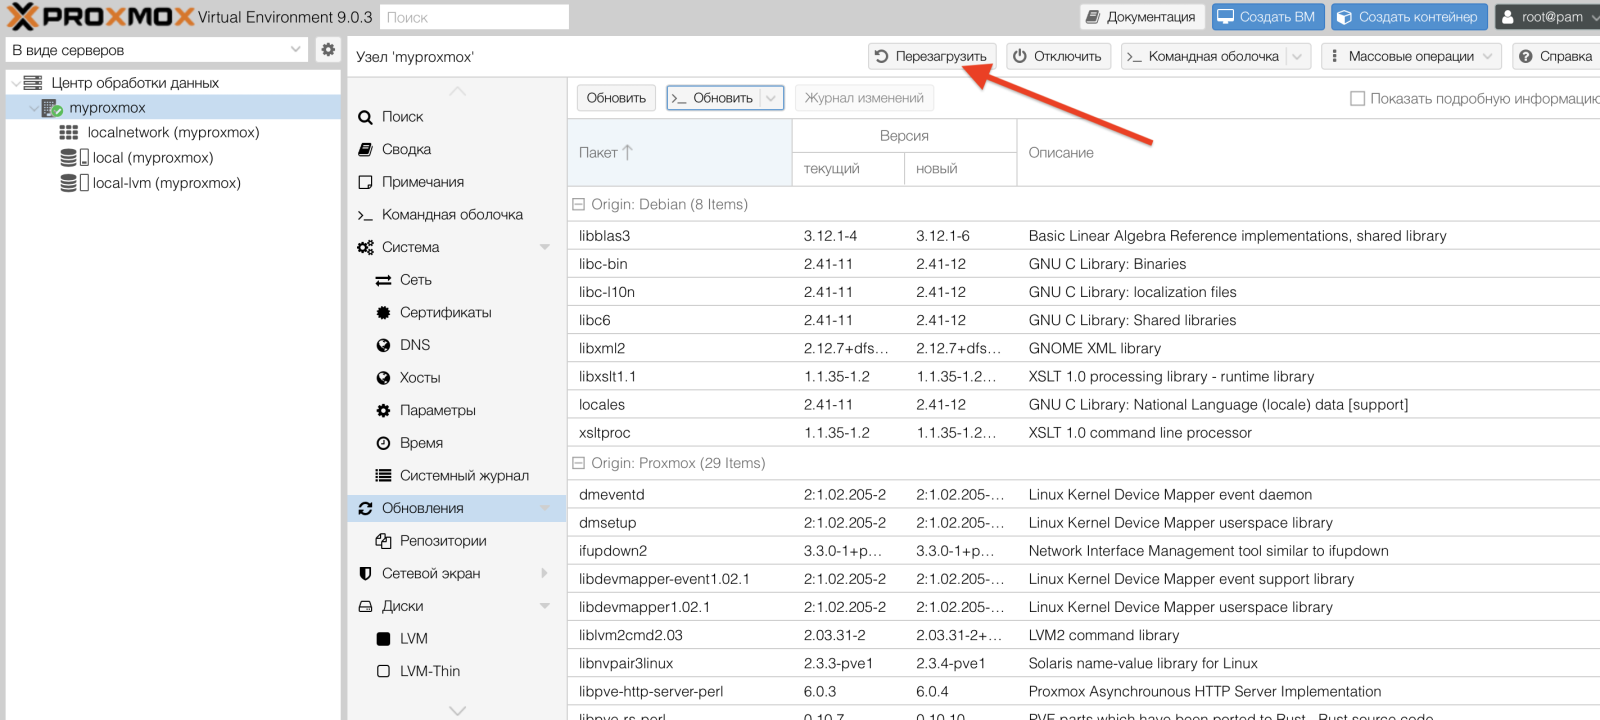Click the Система gears icon
The image size is (1600, 720).
[x=365, y=247]
